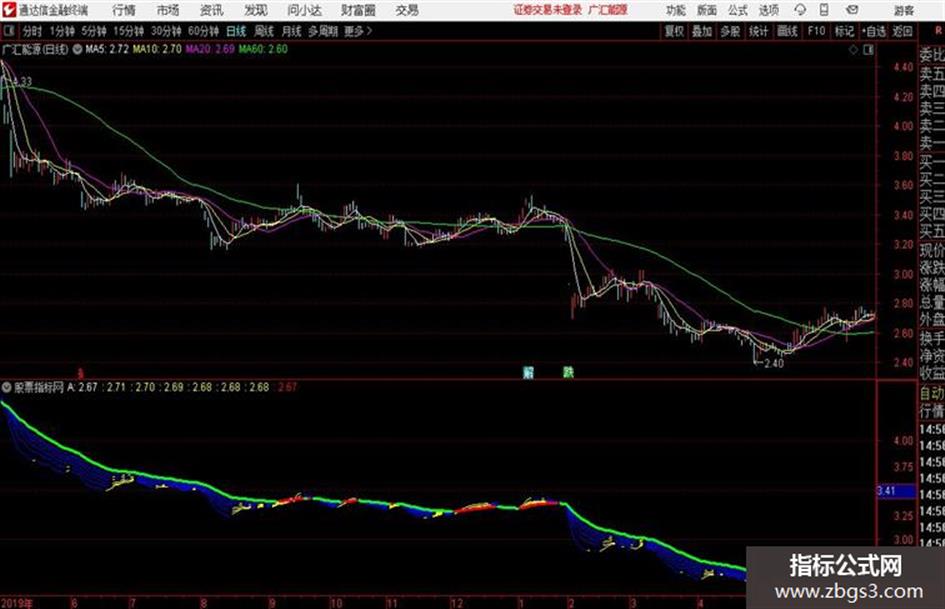Add the stock via 自选 button
Image resolution: width=945 pixels, height=609 pixels.
click(x=874, y=31)
